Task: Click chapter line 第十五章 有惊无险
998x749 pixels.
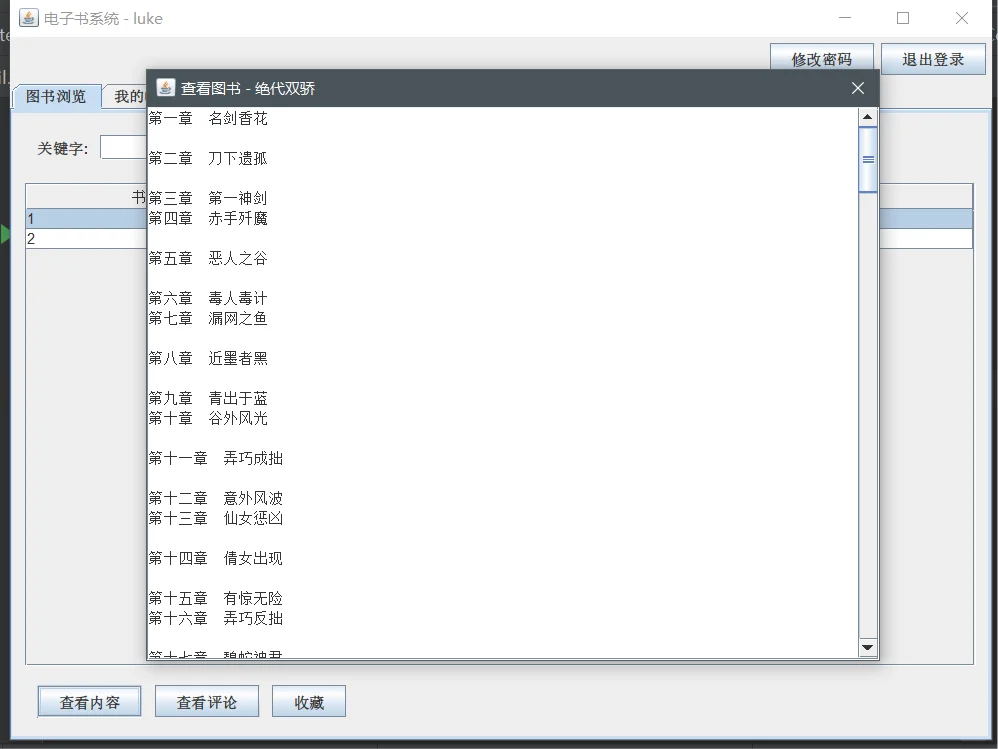Action: point(216,598)
